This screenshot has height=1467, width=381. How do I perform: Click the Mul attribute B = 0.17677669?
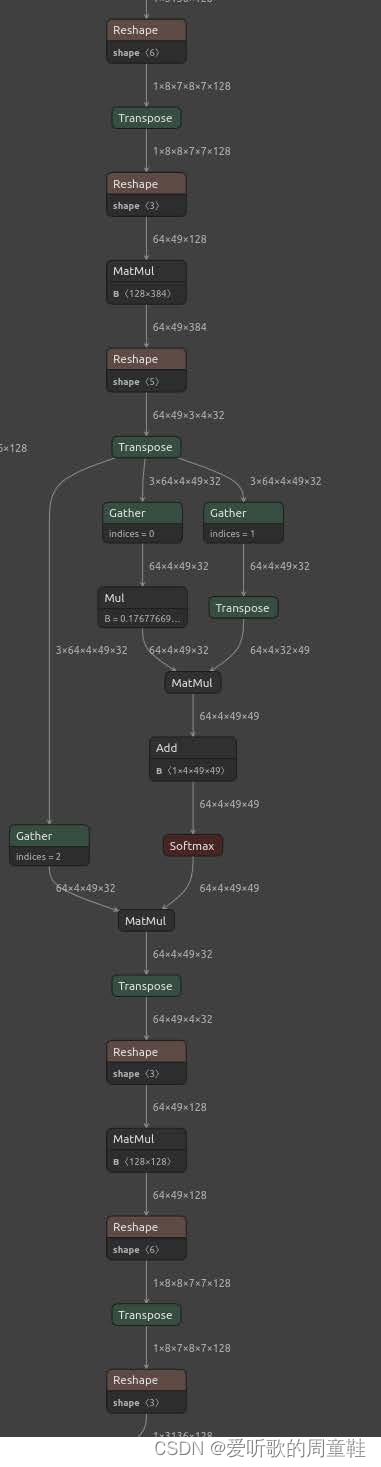(x=143, y=619)
